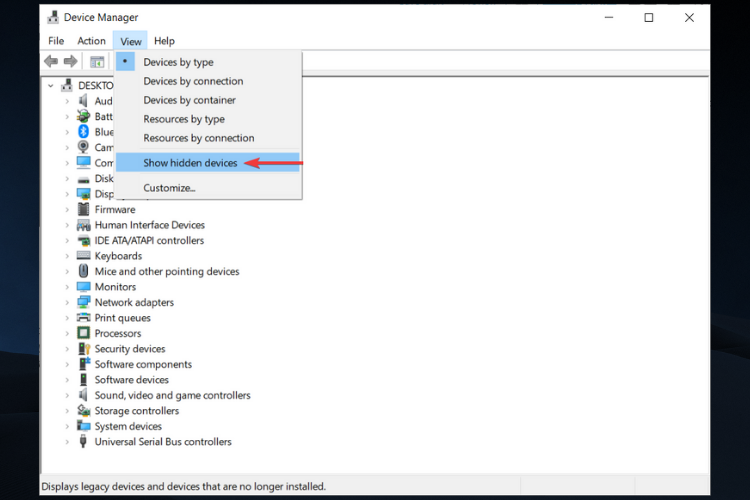This screenshot has height=500, width=750.
Task: Expand the Monitors category chevron
Action: (x=67, y=287)
